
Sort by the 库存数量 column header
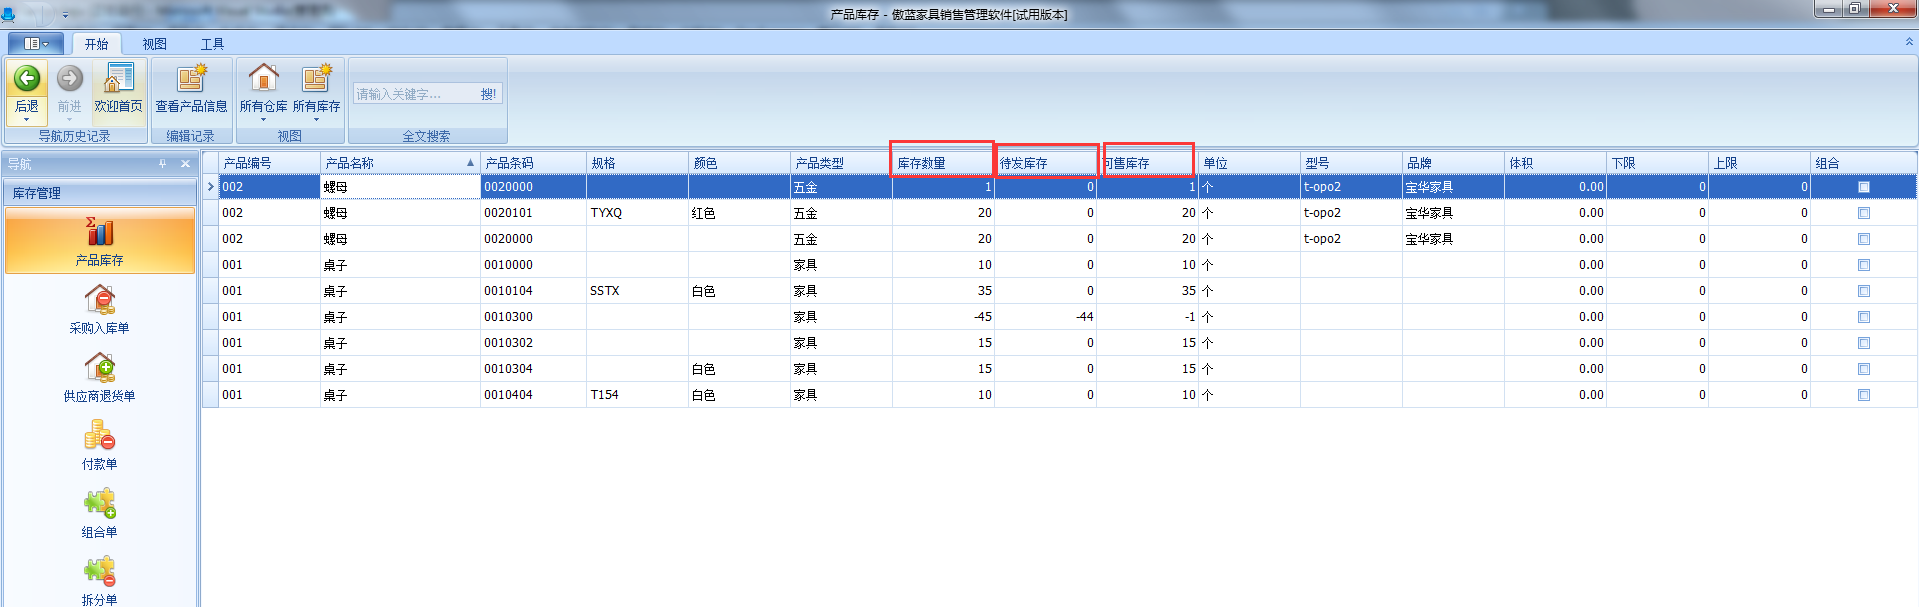[x=941, y=163]
